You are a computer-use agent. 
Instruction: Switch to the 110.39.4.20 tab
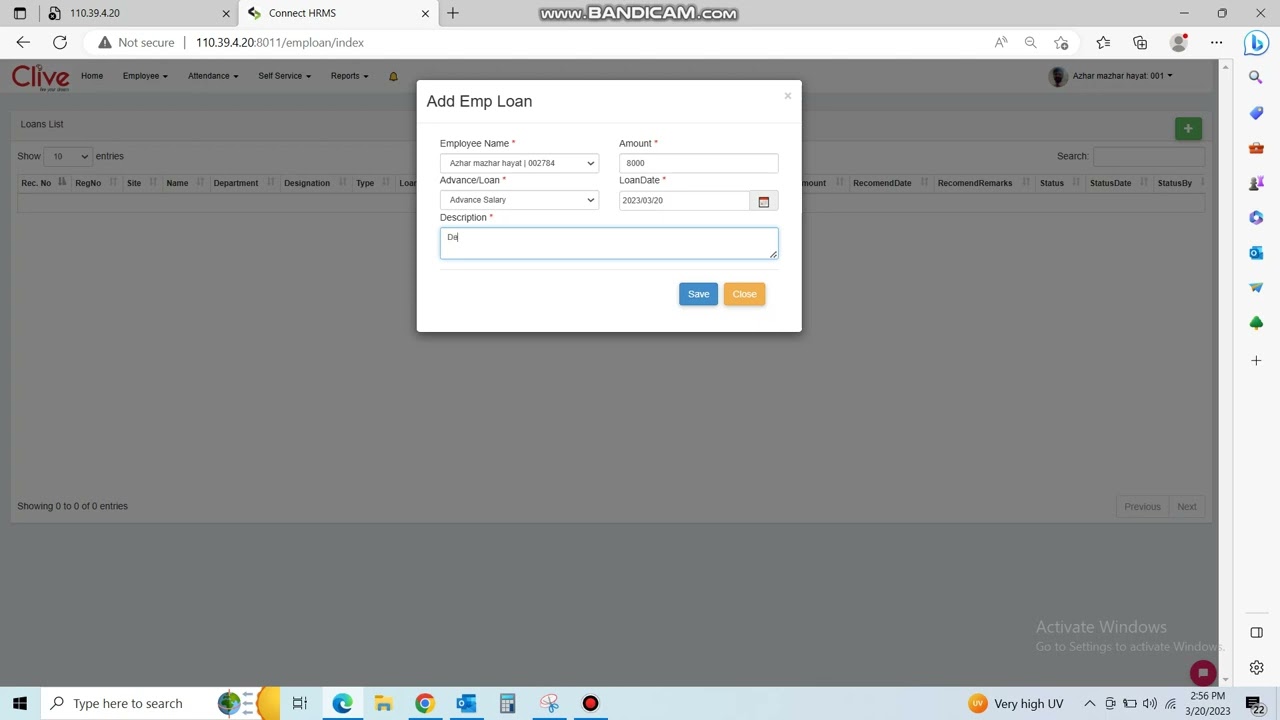(136, 13)
